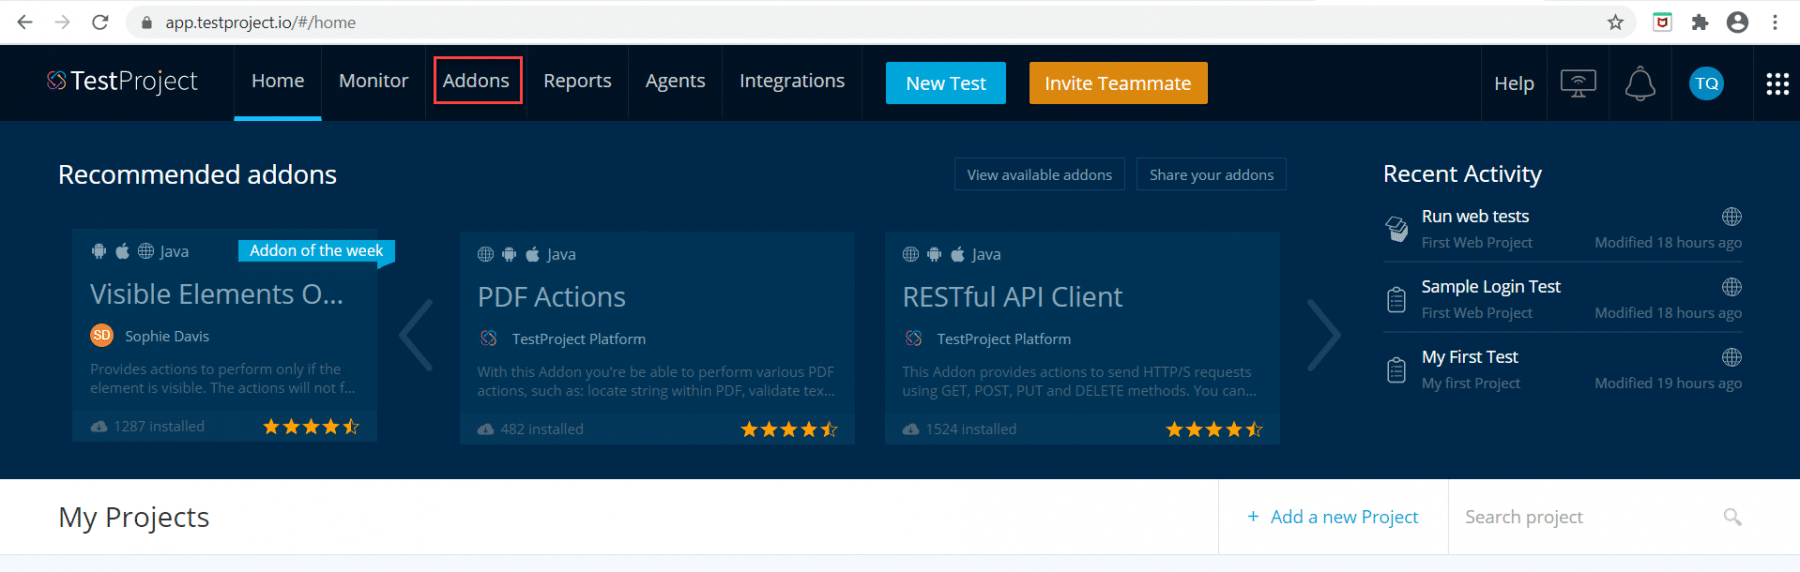Click the Search project field

click(x=1590, y=517)
